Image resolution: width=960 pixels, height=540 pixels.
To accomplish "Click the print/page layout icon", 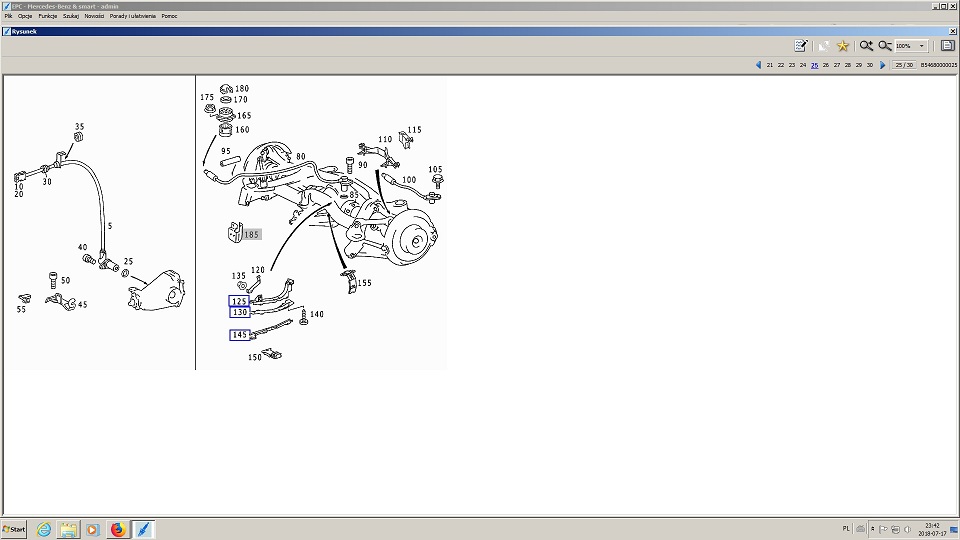I will click(947, 46).
